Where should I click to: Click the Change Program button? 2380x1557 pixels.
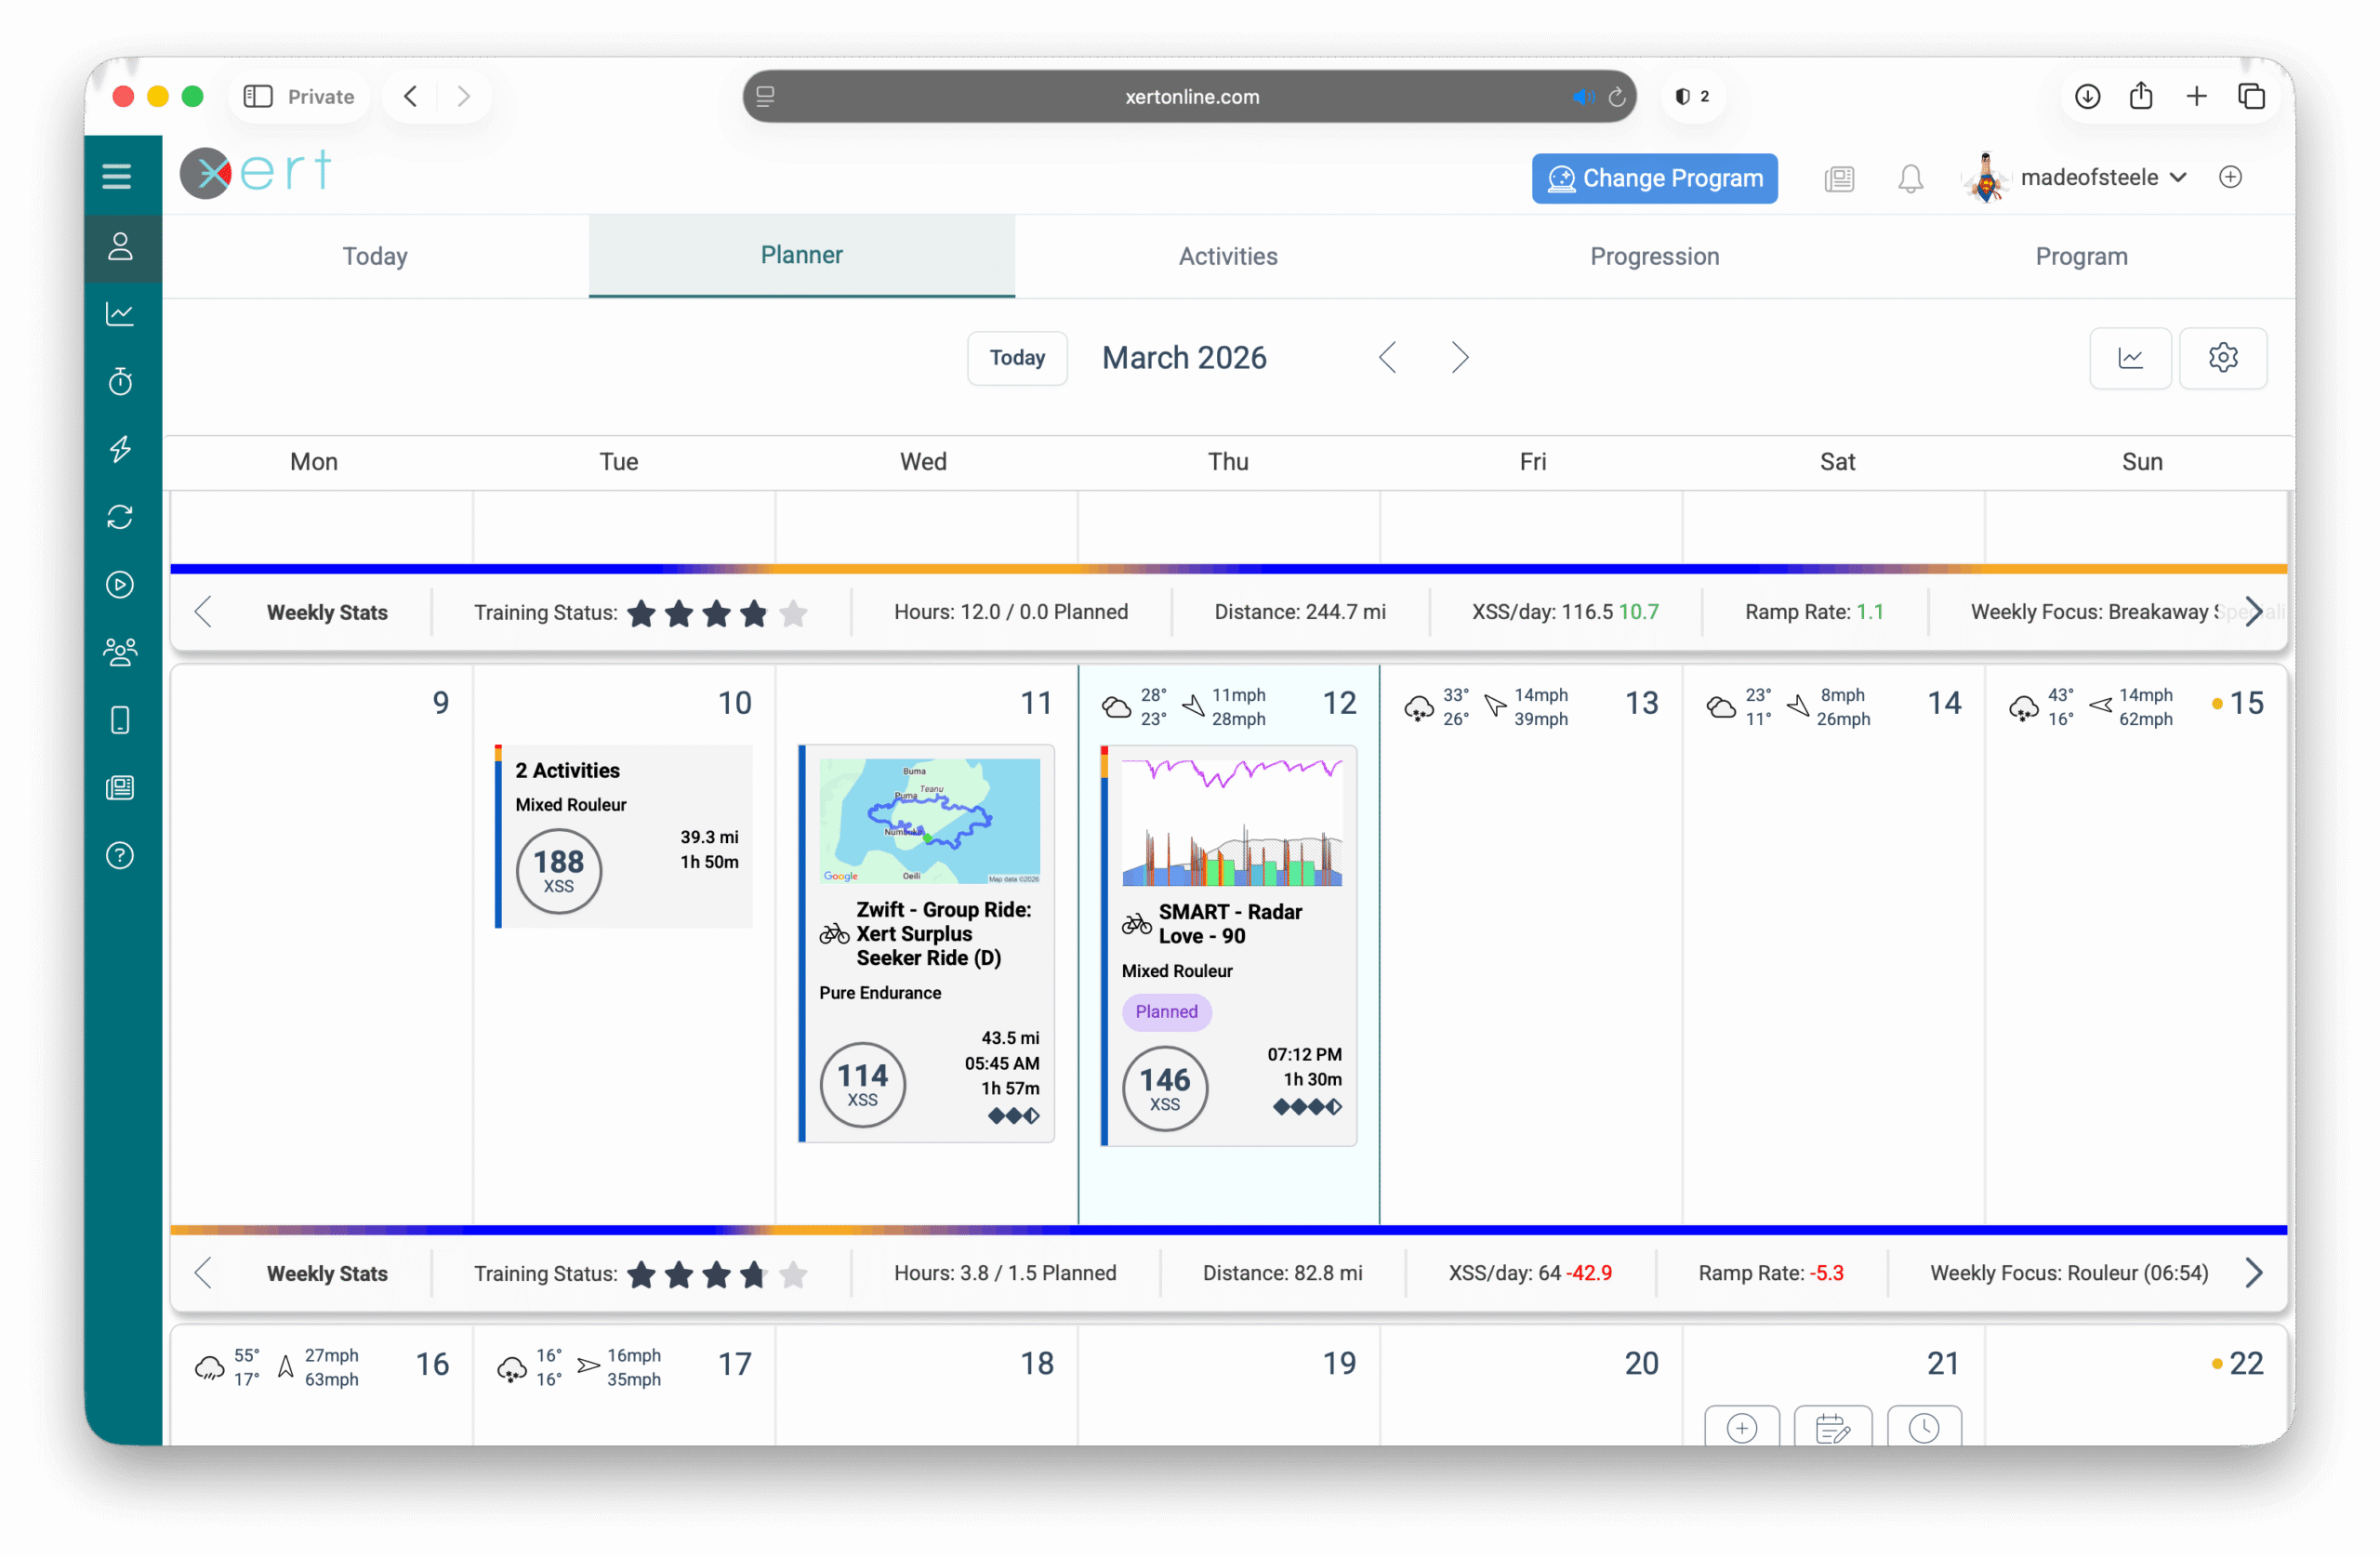[1655, 178]
